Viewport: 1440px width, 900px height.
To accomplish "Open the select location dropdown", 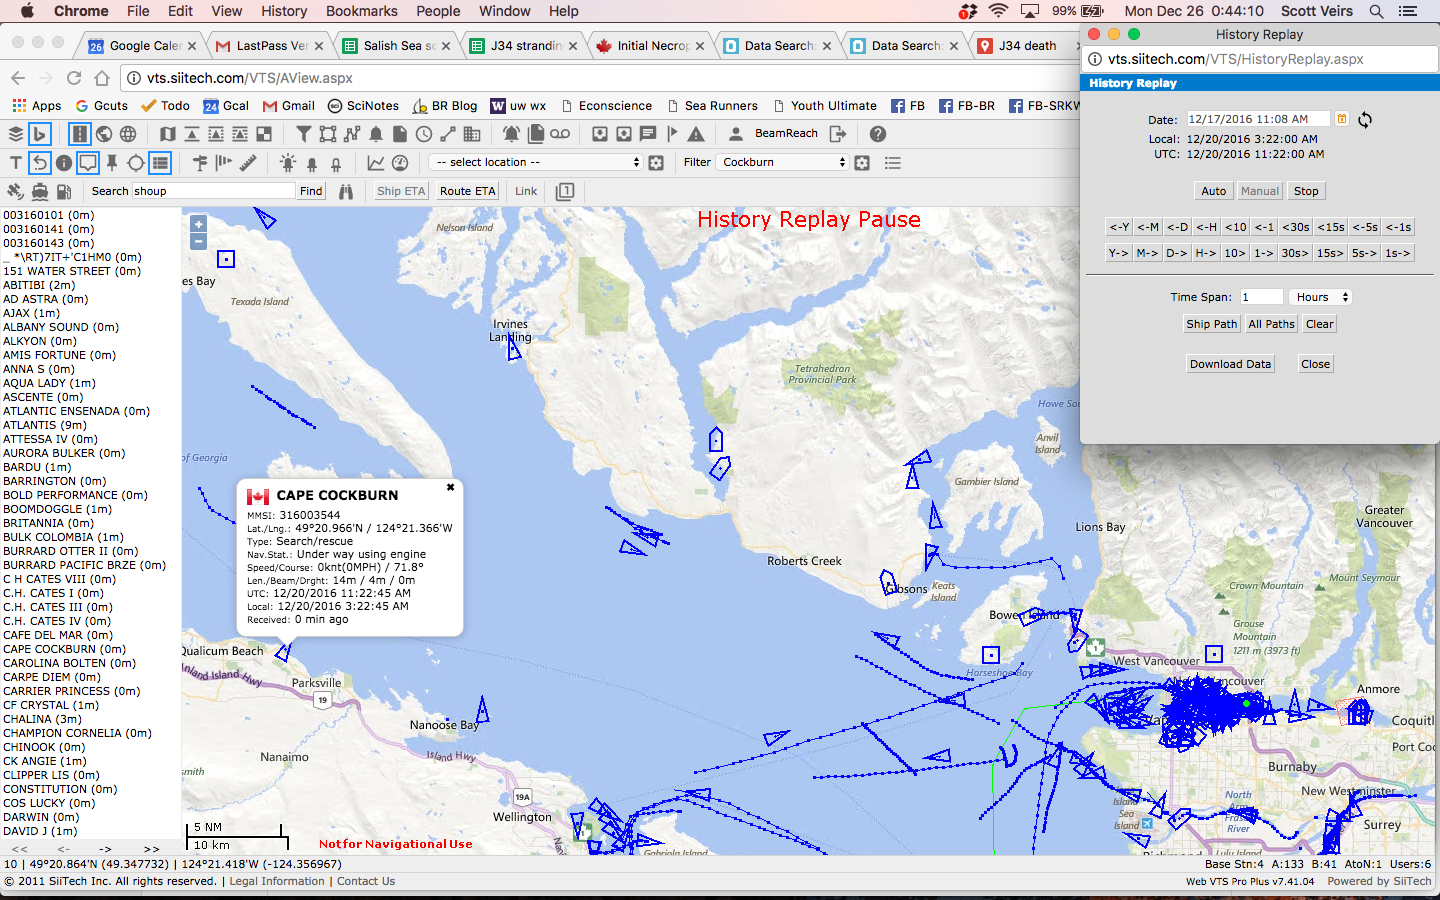I will (x=535, y=162).
